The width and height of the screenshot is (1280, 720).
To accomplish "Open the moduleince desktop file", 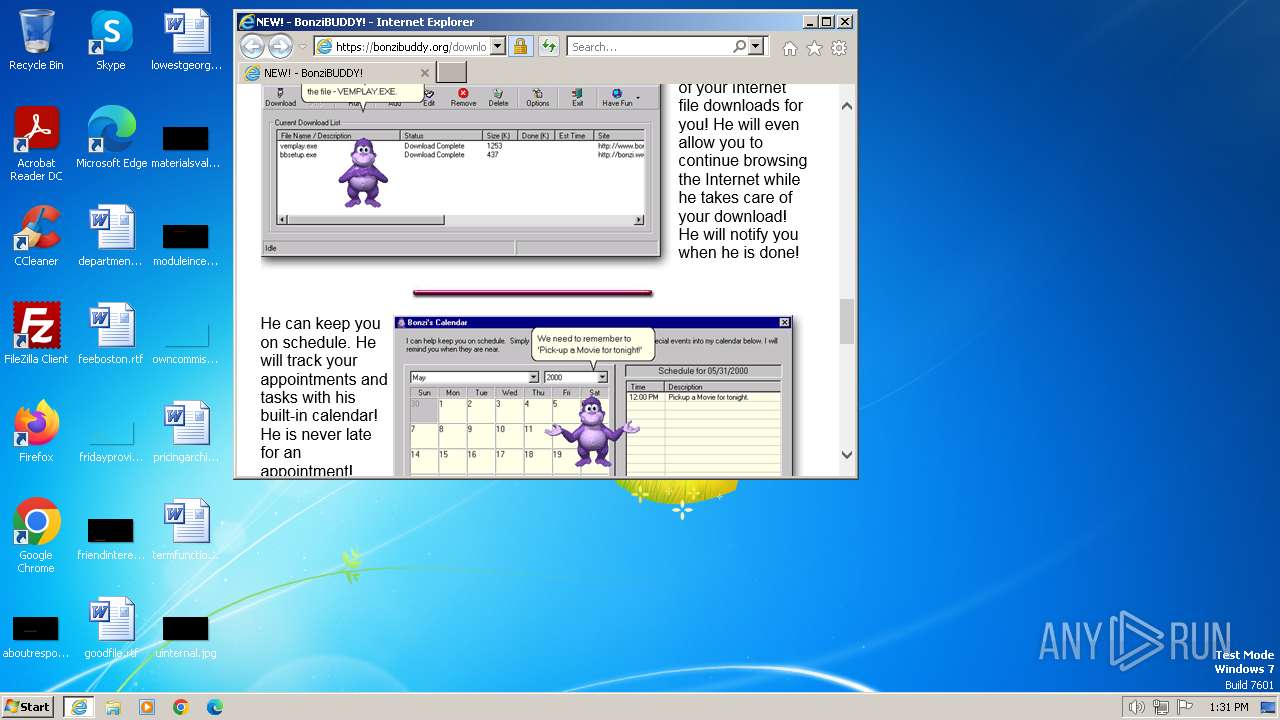I will pos(186,243).
